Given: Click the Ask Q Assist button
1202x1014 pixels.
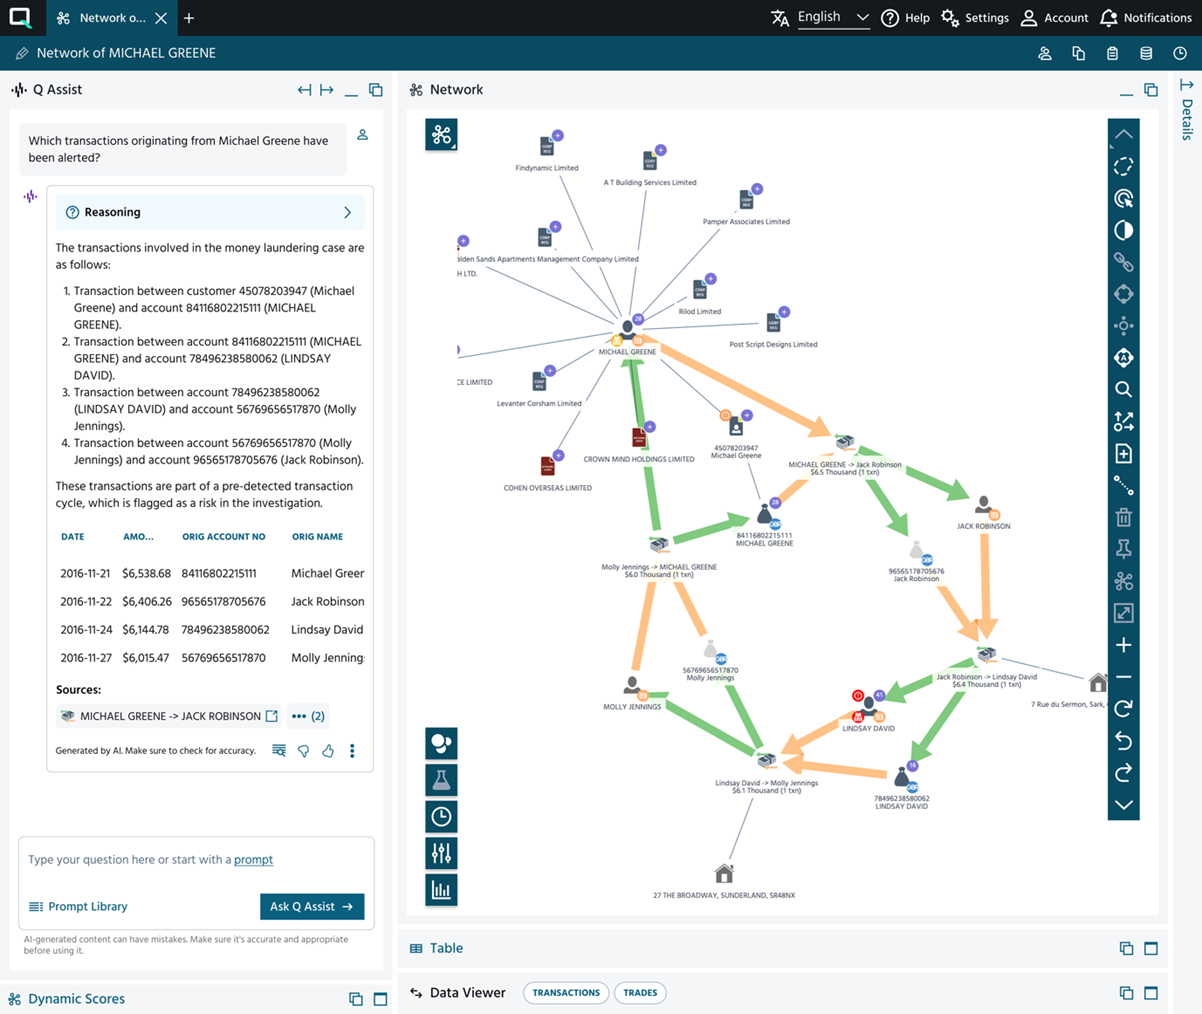Looking at the screenshot, I should (x=312, y=906).
